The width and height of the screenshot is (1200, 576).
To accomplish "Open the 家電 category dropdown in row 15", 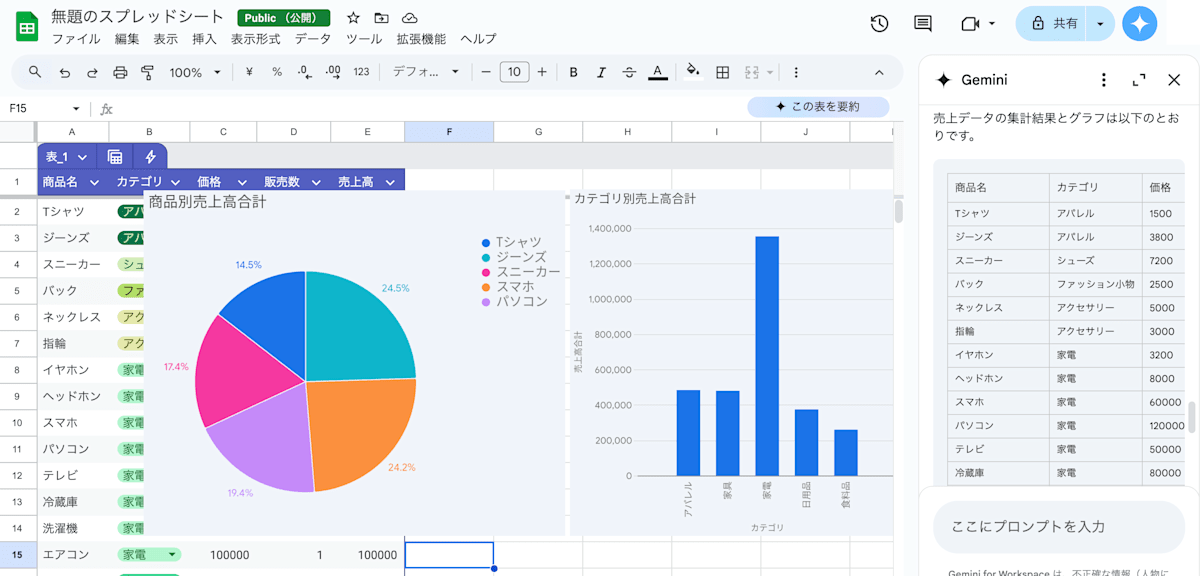I will click(173, 555).
